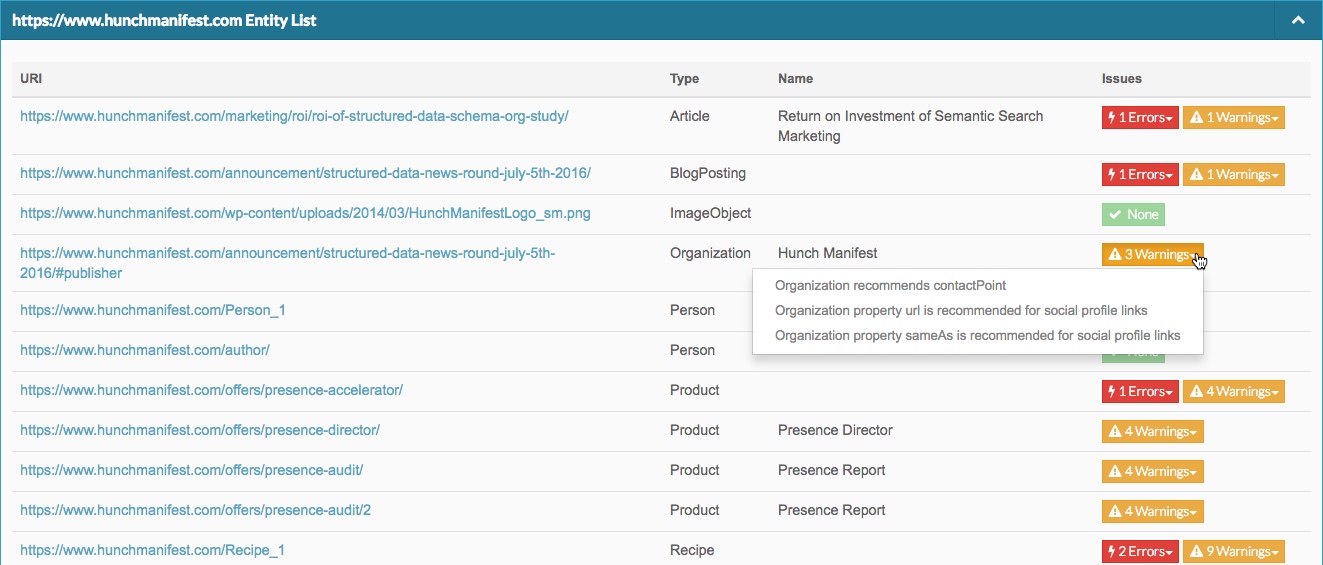
Task: Click the 'ImageObject' type cell
Action: pos(711,213)
